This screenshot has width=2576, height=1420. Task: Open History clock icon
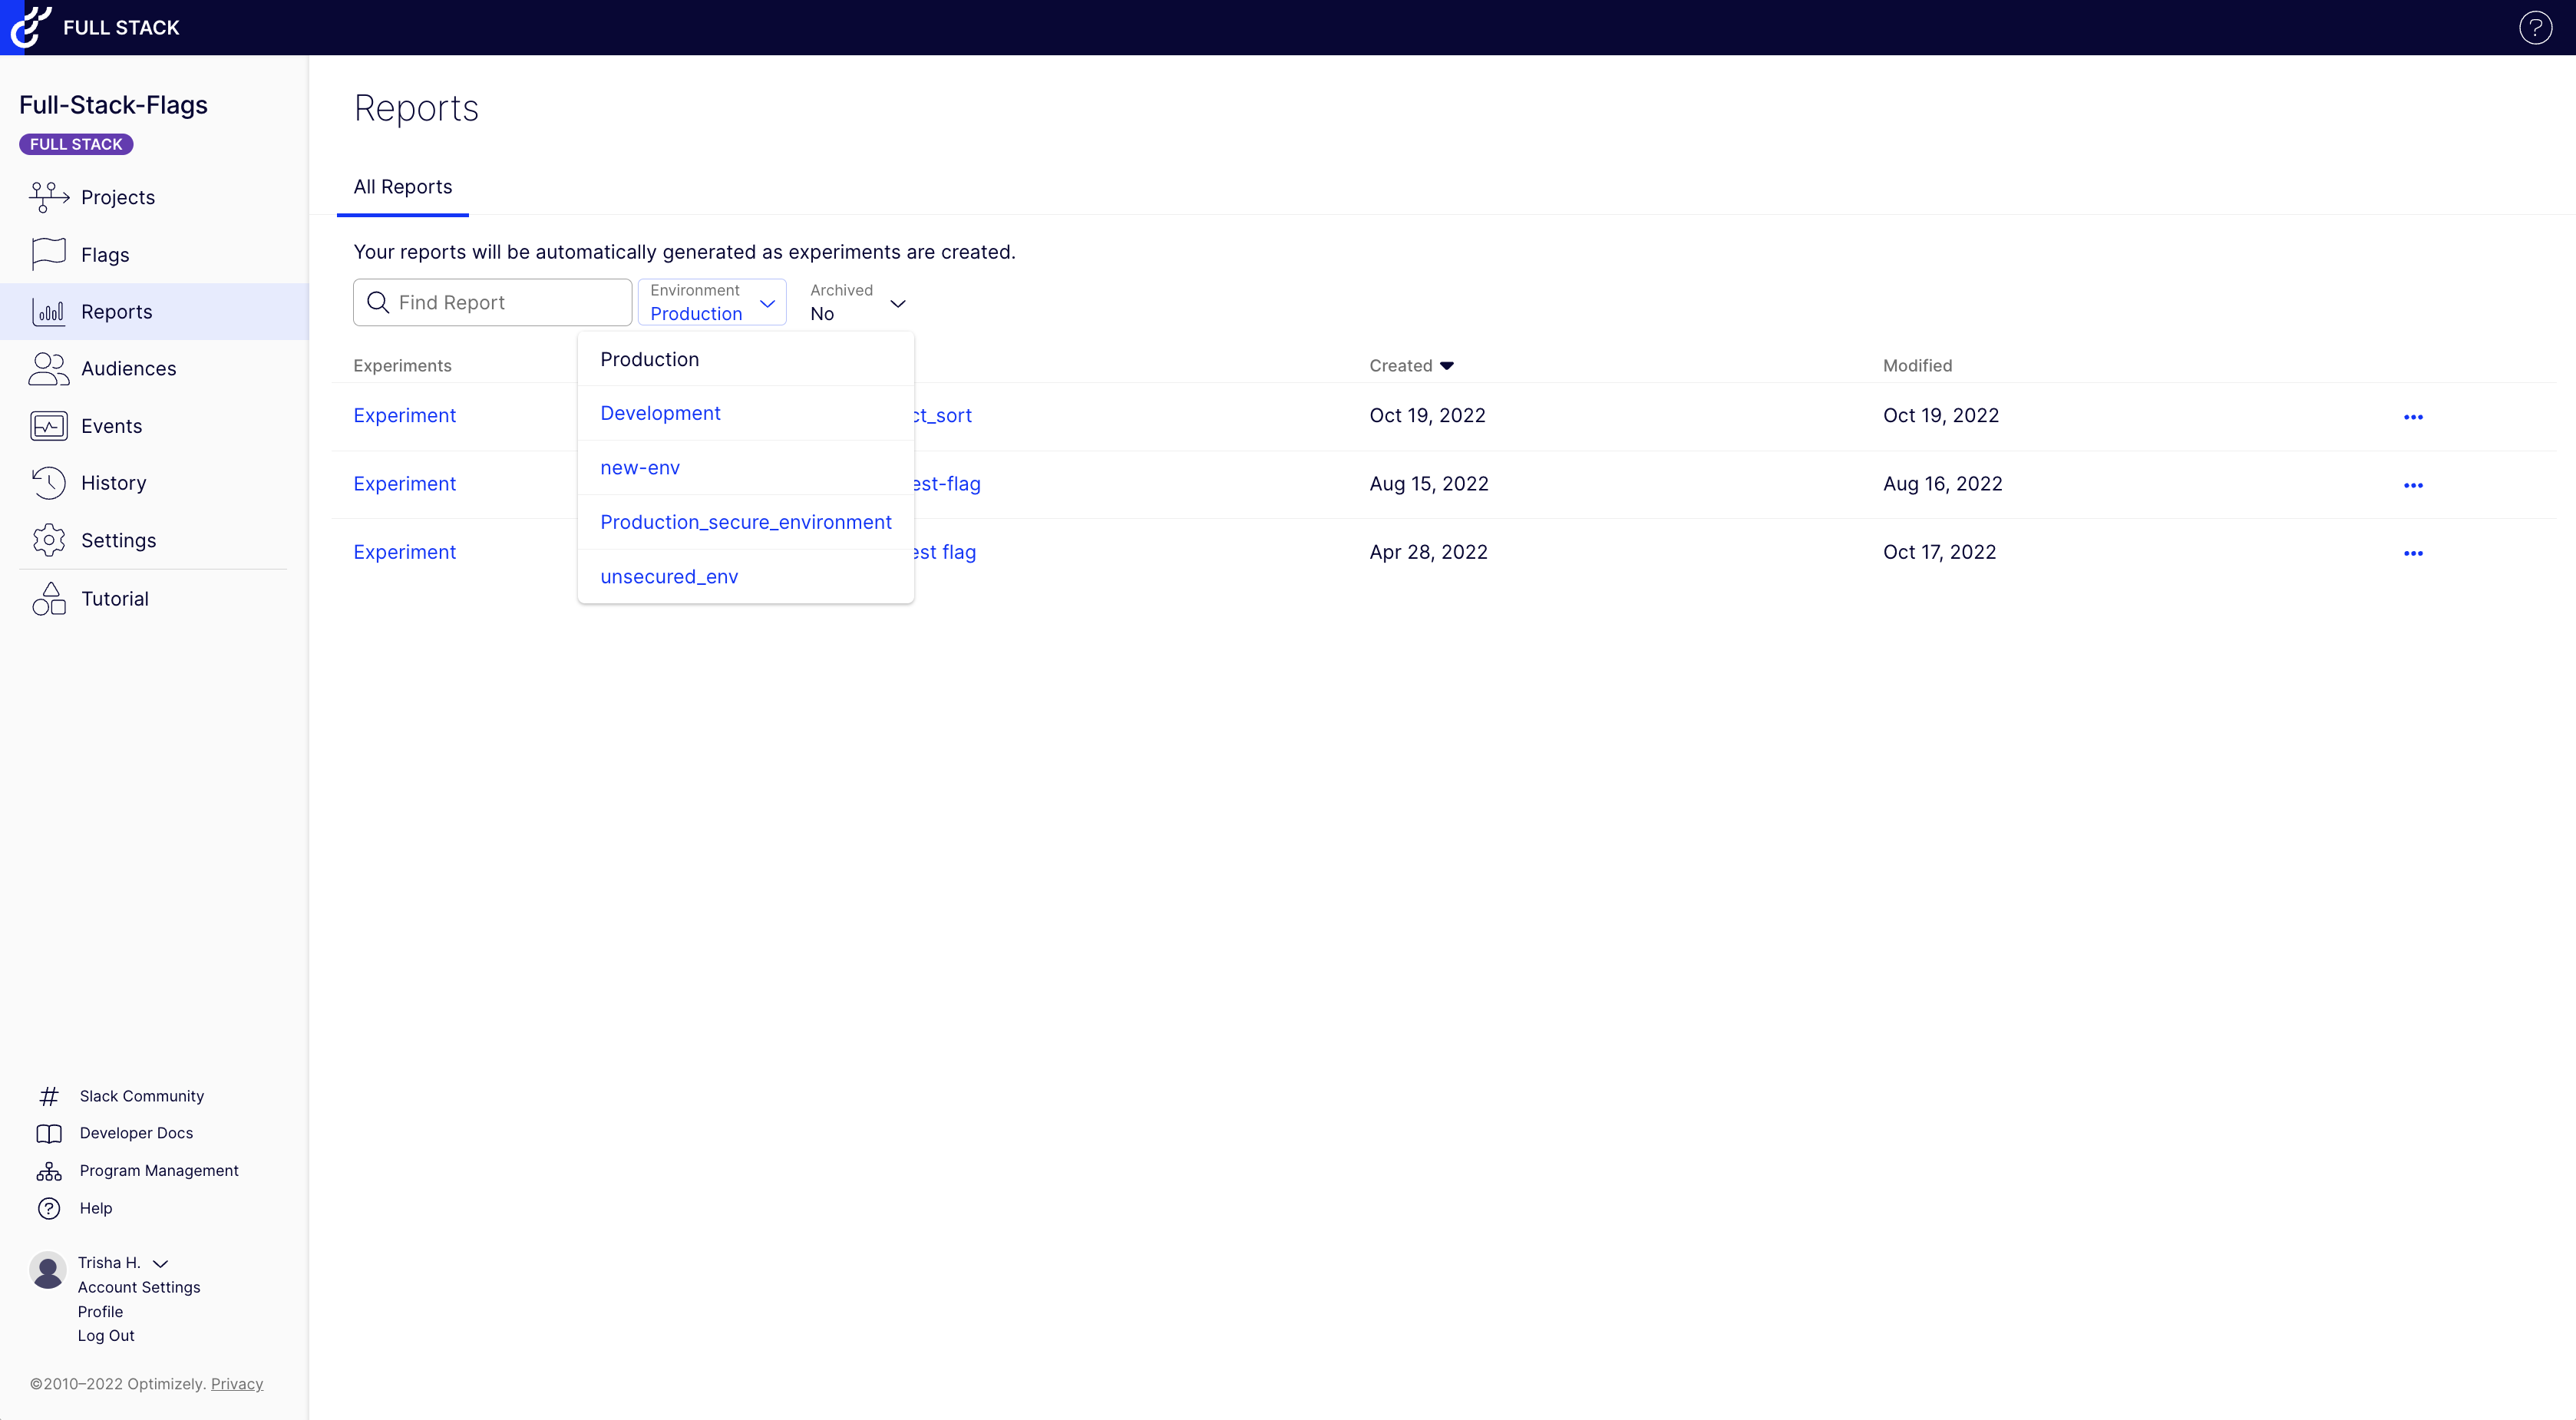[x=48, y=483]
